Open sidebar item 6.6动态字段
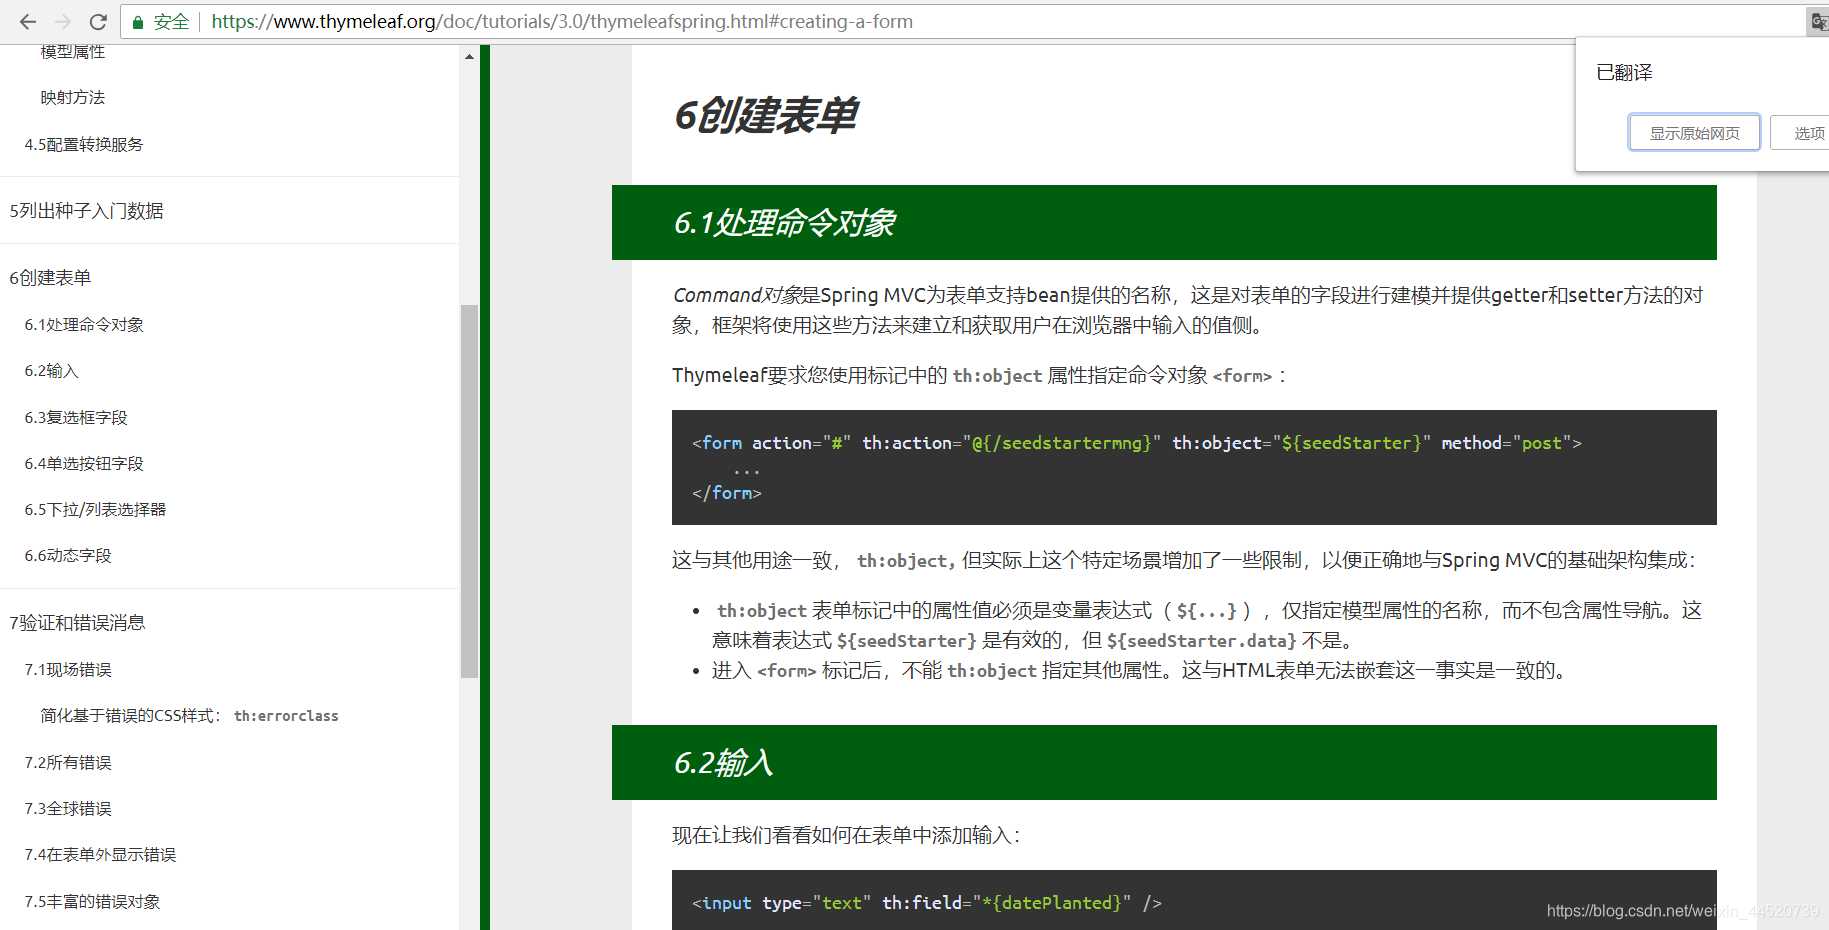Screen dimensions: 1829x930 click(x=68, y=555)
